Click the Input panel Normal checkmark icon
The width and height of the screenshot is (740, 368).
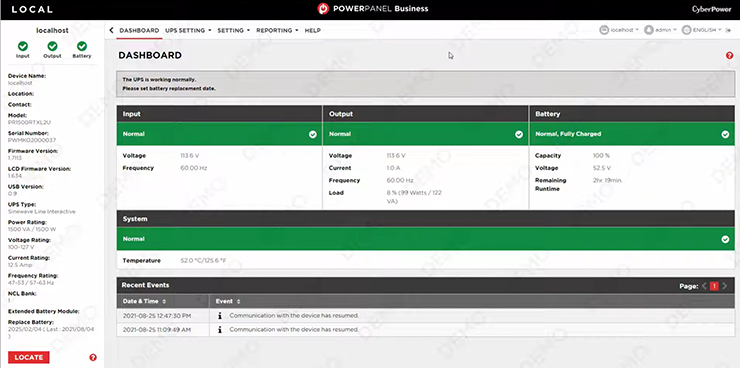click(x=313, y=134)
